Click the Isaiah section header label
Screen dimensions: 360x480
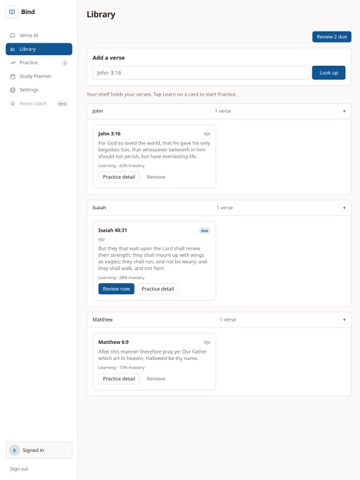click(99, 208)
